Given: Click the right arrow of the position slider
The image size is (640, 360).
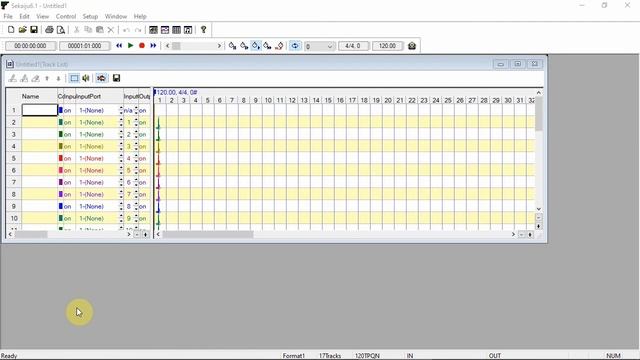Looking at the screenshot, I should point(220,46).
